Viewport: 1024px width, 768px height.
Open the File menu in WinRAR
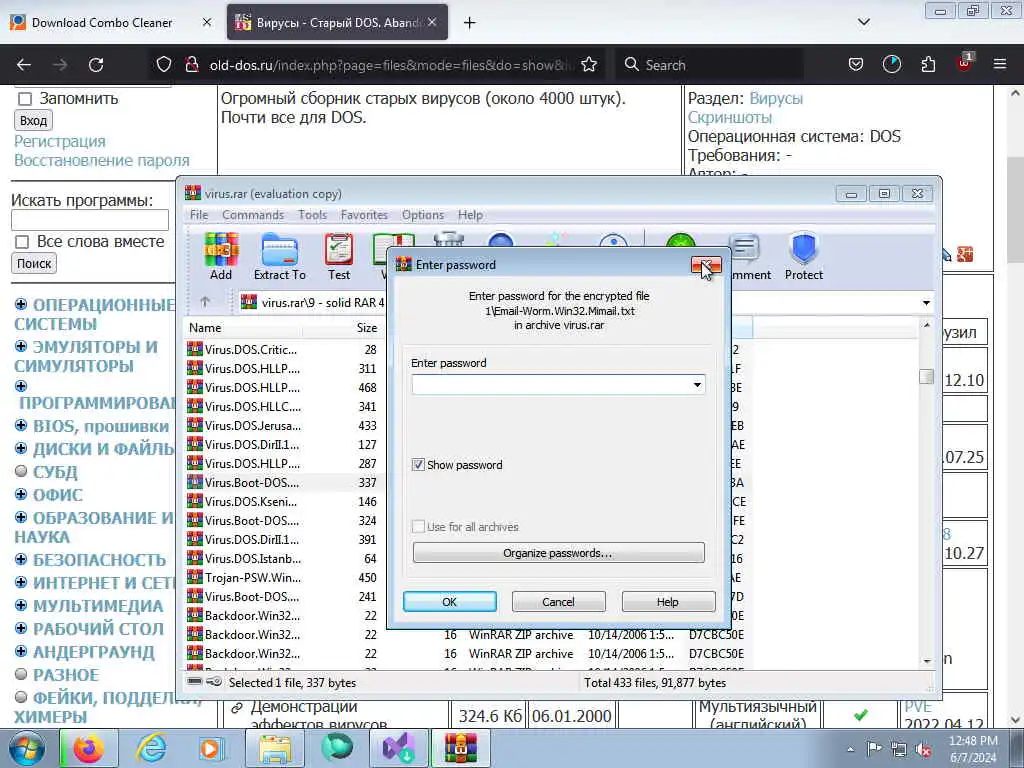[x=199, y=215]
